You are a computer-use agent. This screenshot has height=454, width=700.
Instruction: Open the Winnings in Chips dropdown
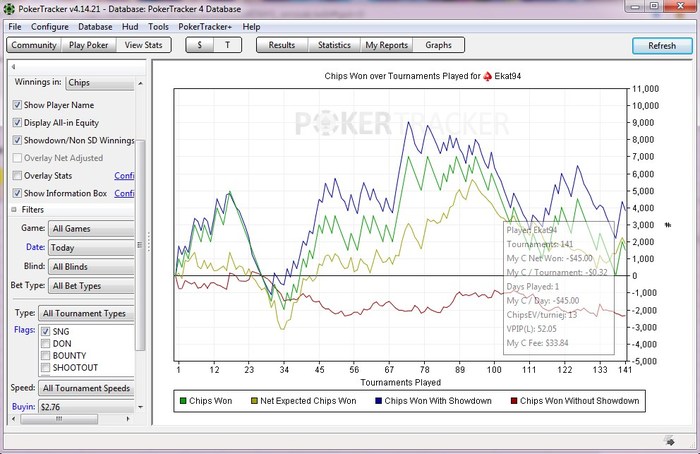click(x=100, y=83)
